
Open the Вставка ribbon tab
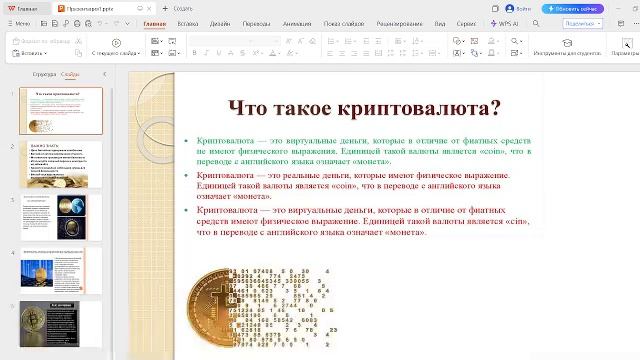coord(188,24)
